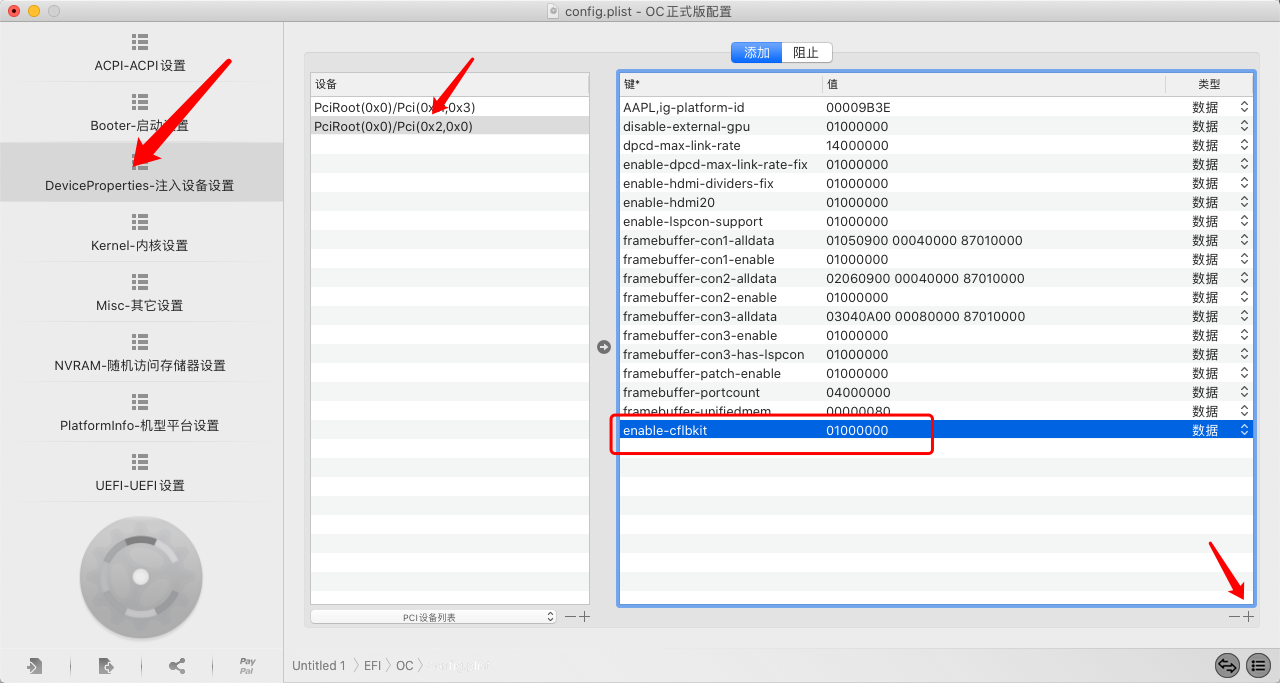1280x683 pixels.
Task: Select the value 14000000
Action: tap(857, 145)
